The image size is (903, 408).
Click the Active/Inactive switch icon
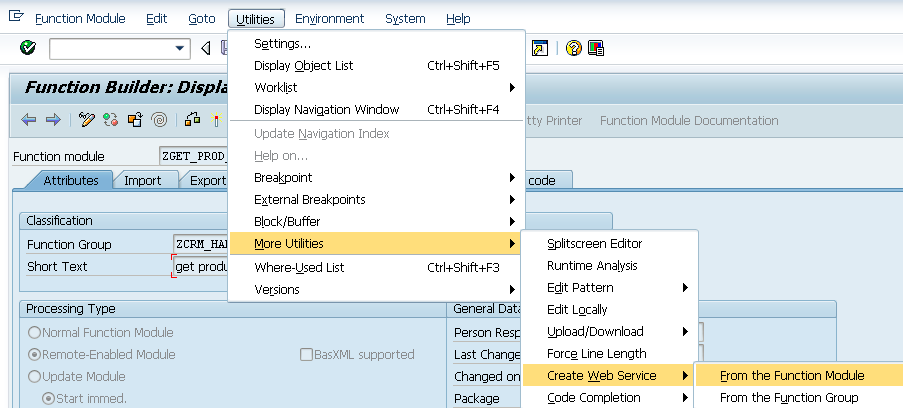111,120
